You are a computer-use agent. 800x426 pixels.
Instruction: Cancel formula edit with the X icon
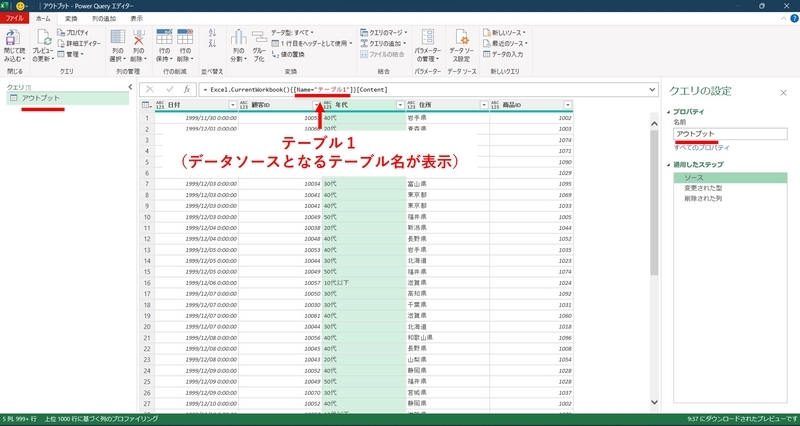[x=149, y=89]
